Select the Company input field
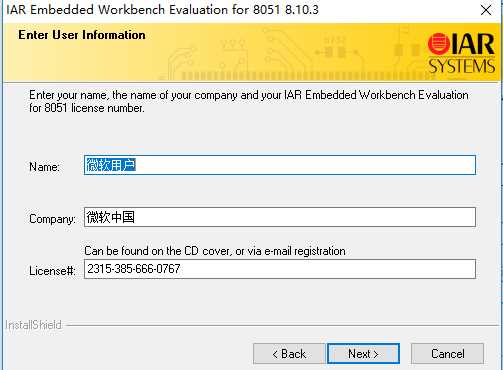The width and height of the screenshot is (503, 370). pyautogui.click(x=280, y=217)
